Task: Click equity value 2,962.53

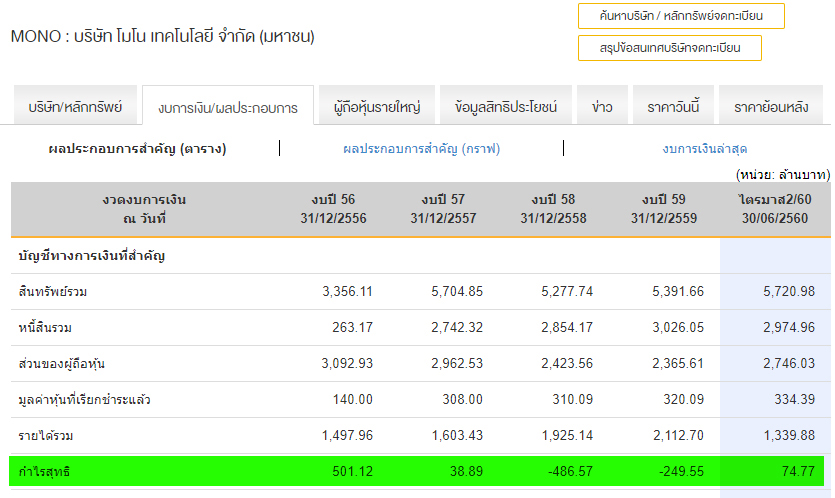Action: click(457, 363)
